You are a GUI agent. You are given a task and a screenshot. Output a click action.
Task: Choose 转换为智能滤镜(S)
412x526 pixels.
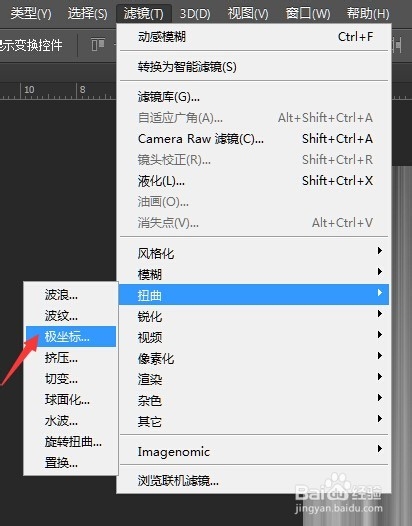tap(254, 67)
